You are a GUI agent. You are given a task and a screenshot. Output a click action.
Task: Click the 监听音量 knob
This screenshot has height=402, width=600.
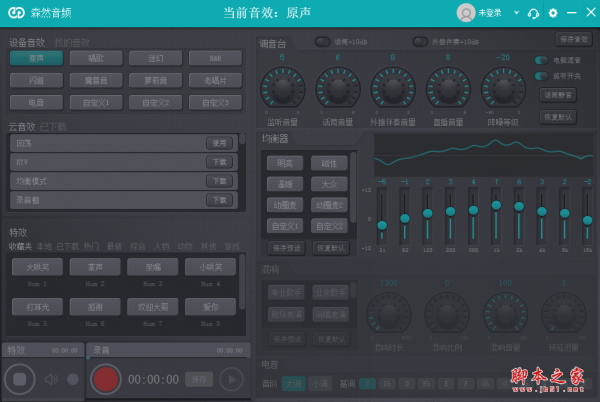coord(282,87)
